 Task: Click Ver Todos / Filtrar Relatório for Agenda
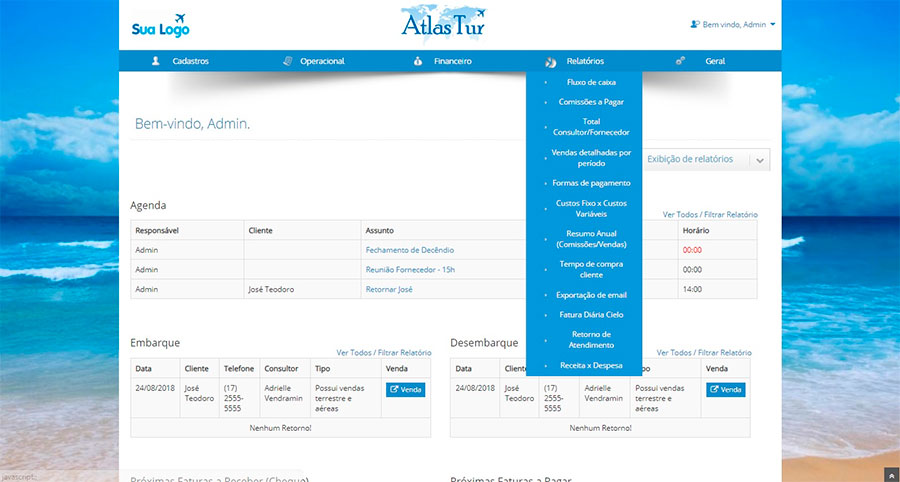click(x=710, y=214)
